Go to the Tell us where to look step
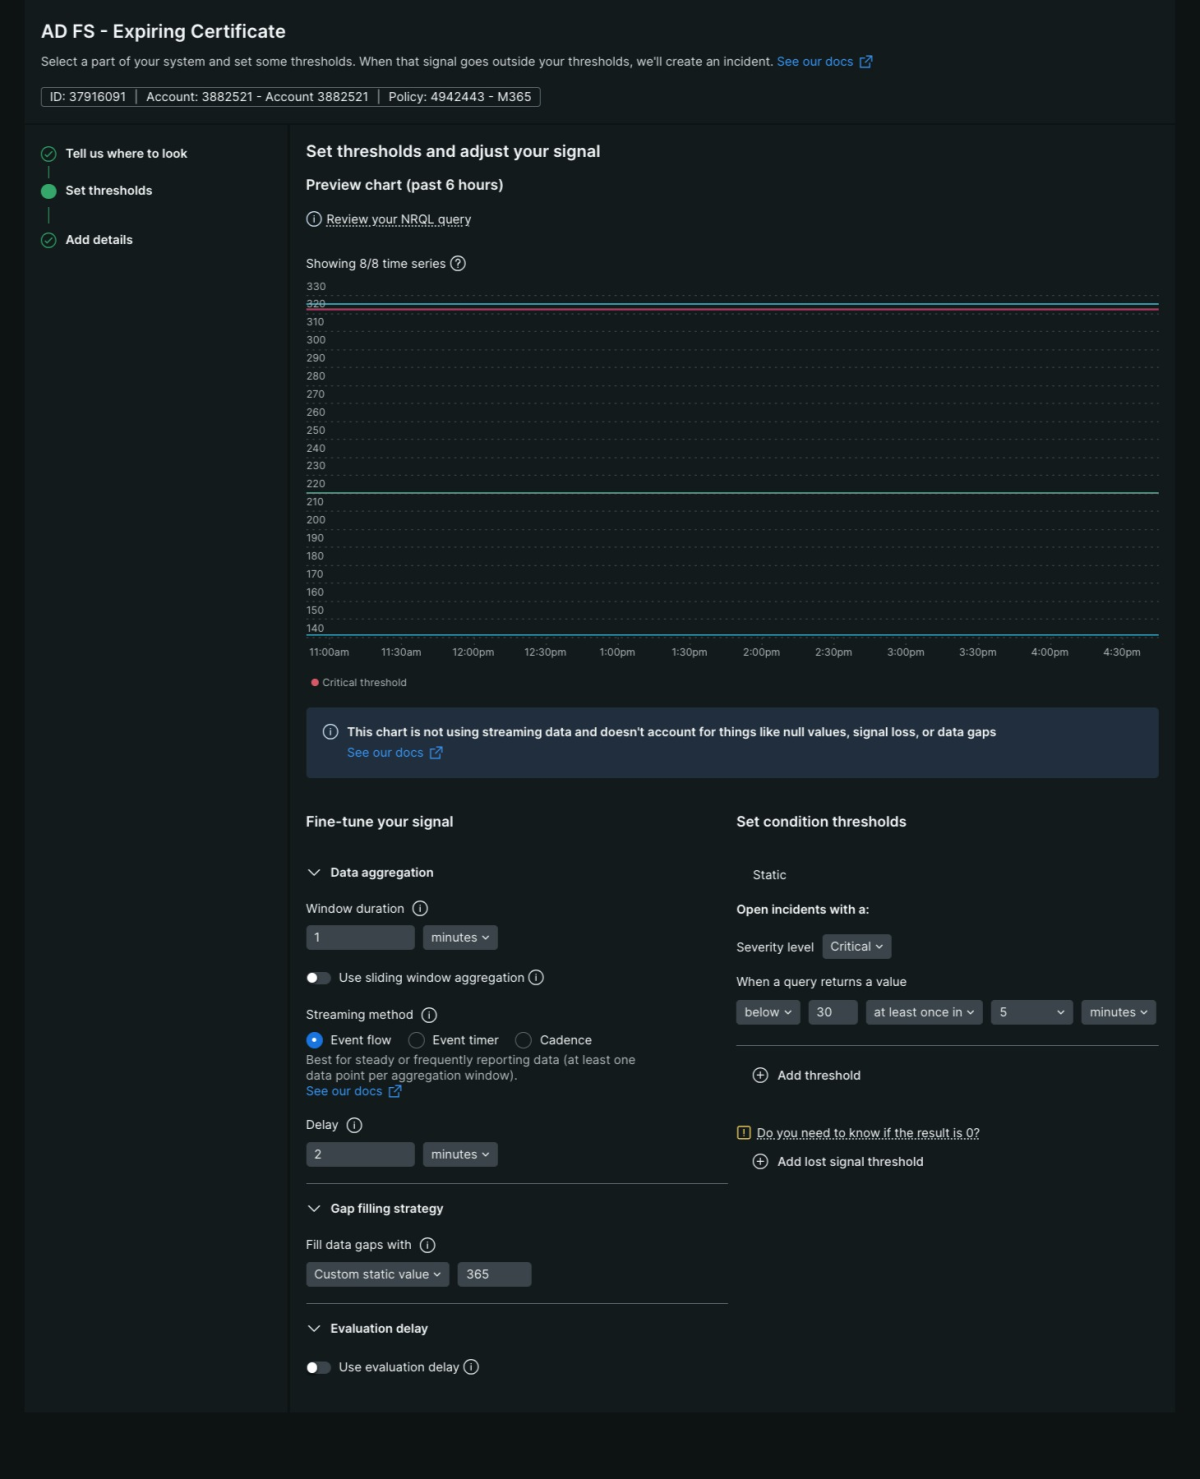1200x1479 pixels. click(x=126, y=154)
